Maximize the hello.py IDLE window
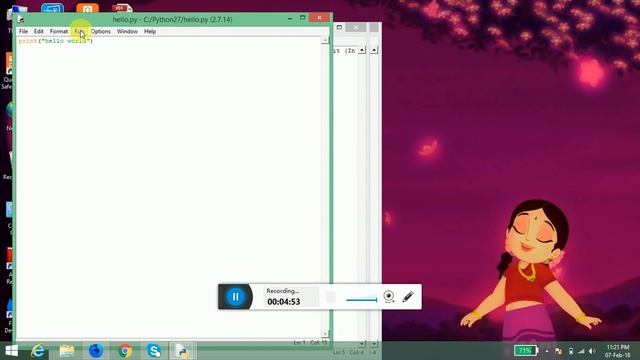This screenshot has width=640, height=360. click(x=302, y=18)
